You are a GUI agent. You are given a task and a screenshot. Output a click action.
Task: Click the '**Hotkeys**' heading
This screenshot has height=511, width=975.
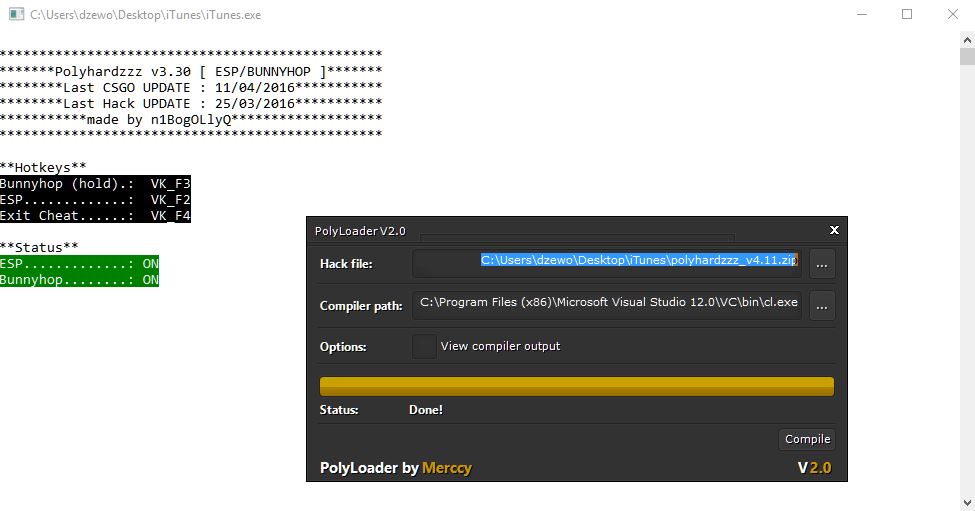click(43, 167)
